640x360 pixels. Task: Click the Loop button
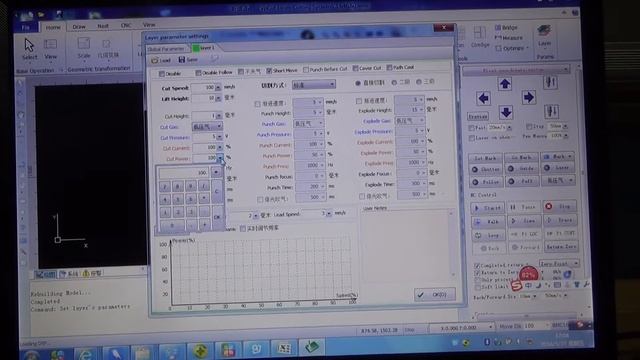pyautogui.click(x=489, y=236)
